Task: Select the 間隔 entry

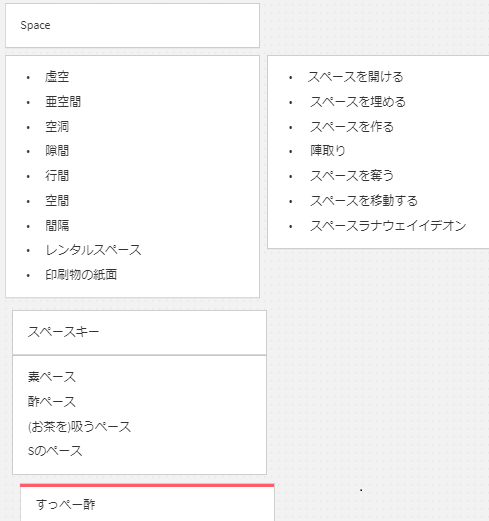Action: click(x=57, y=226)
